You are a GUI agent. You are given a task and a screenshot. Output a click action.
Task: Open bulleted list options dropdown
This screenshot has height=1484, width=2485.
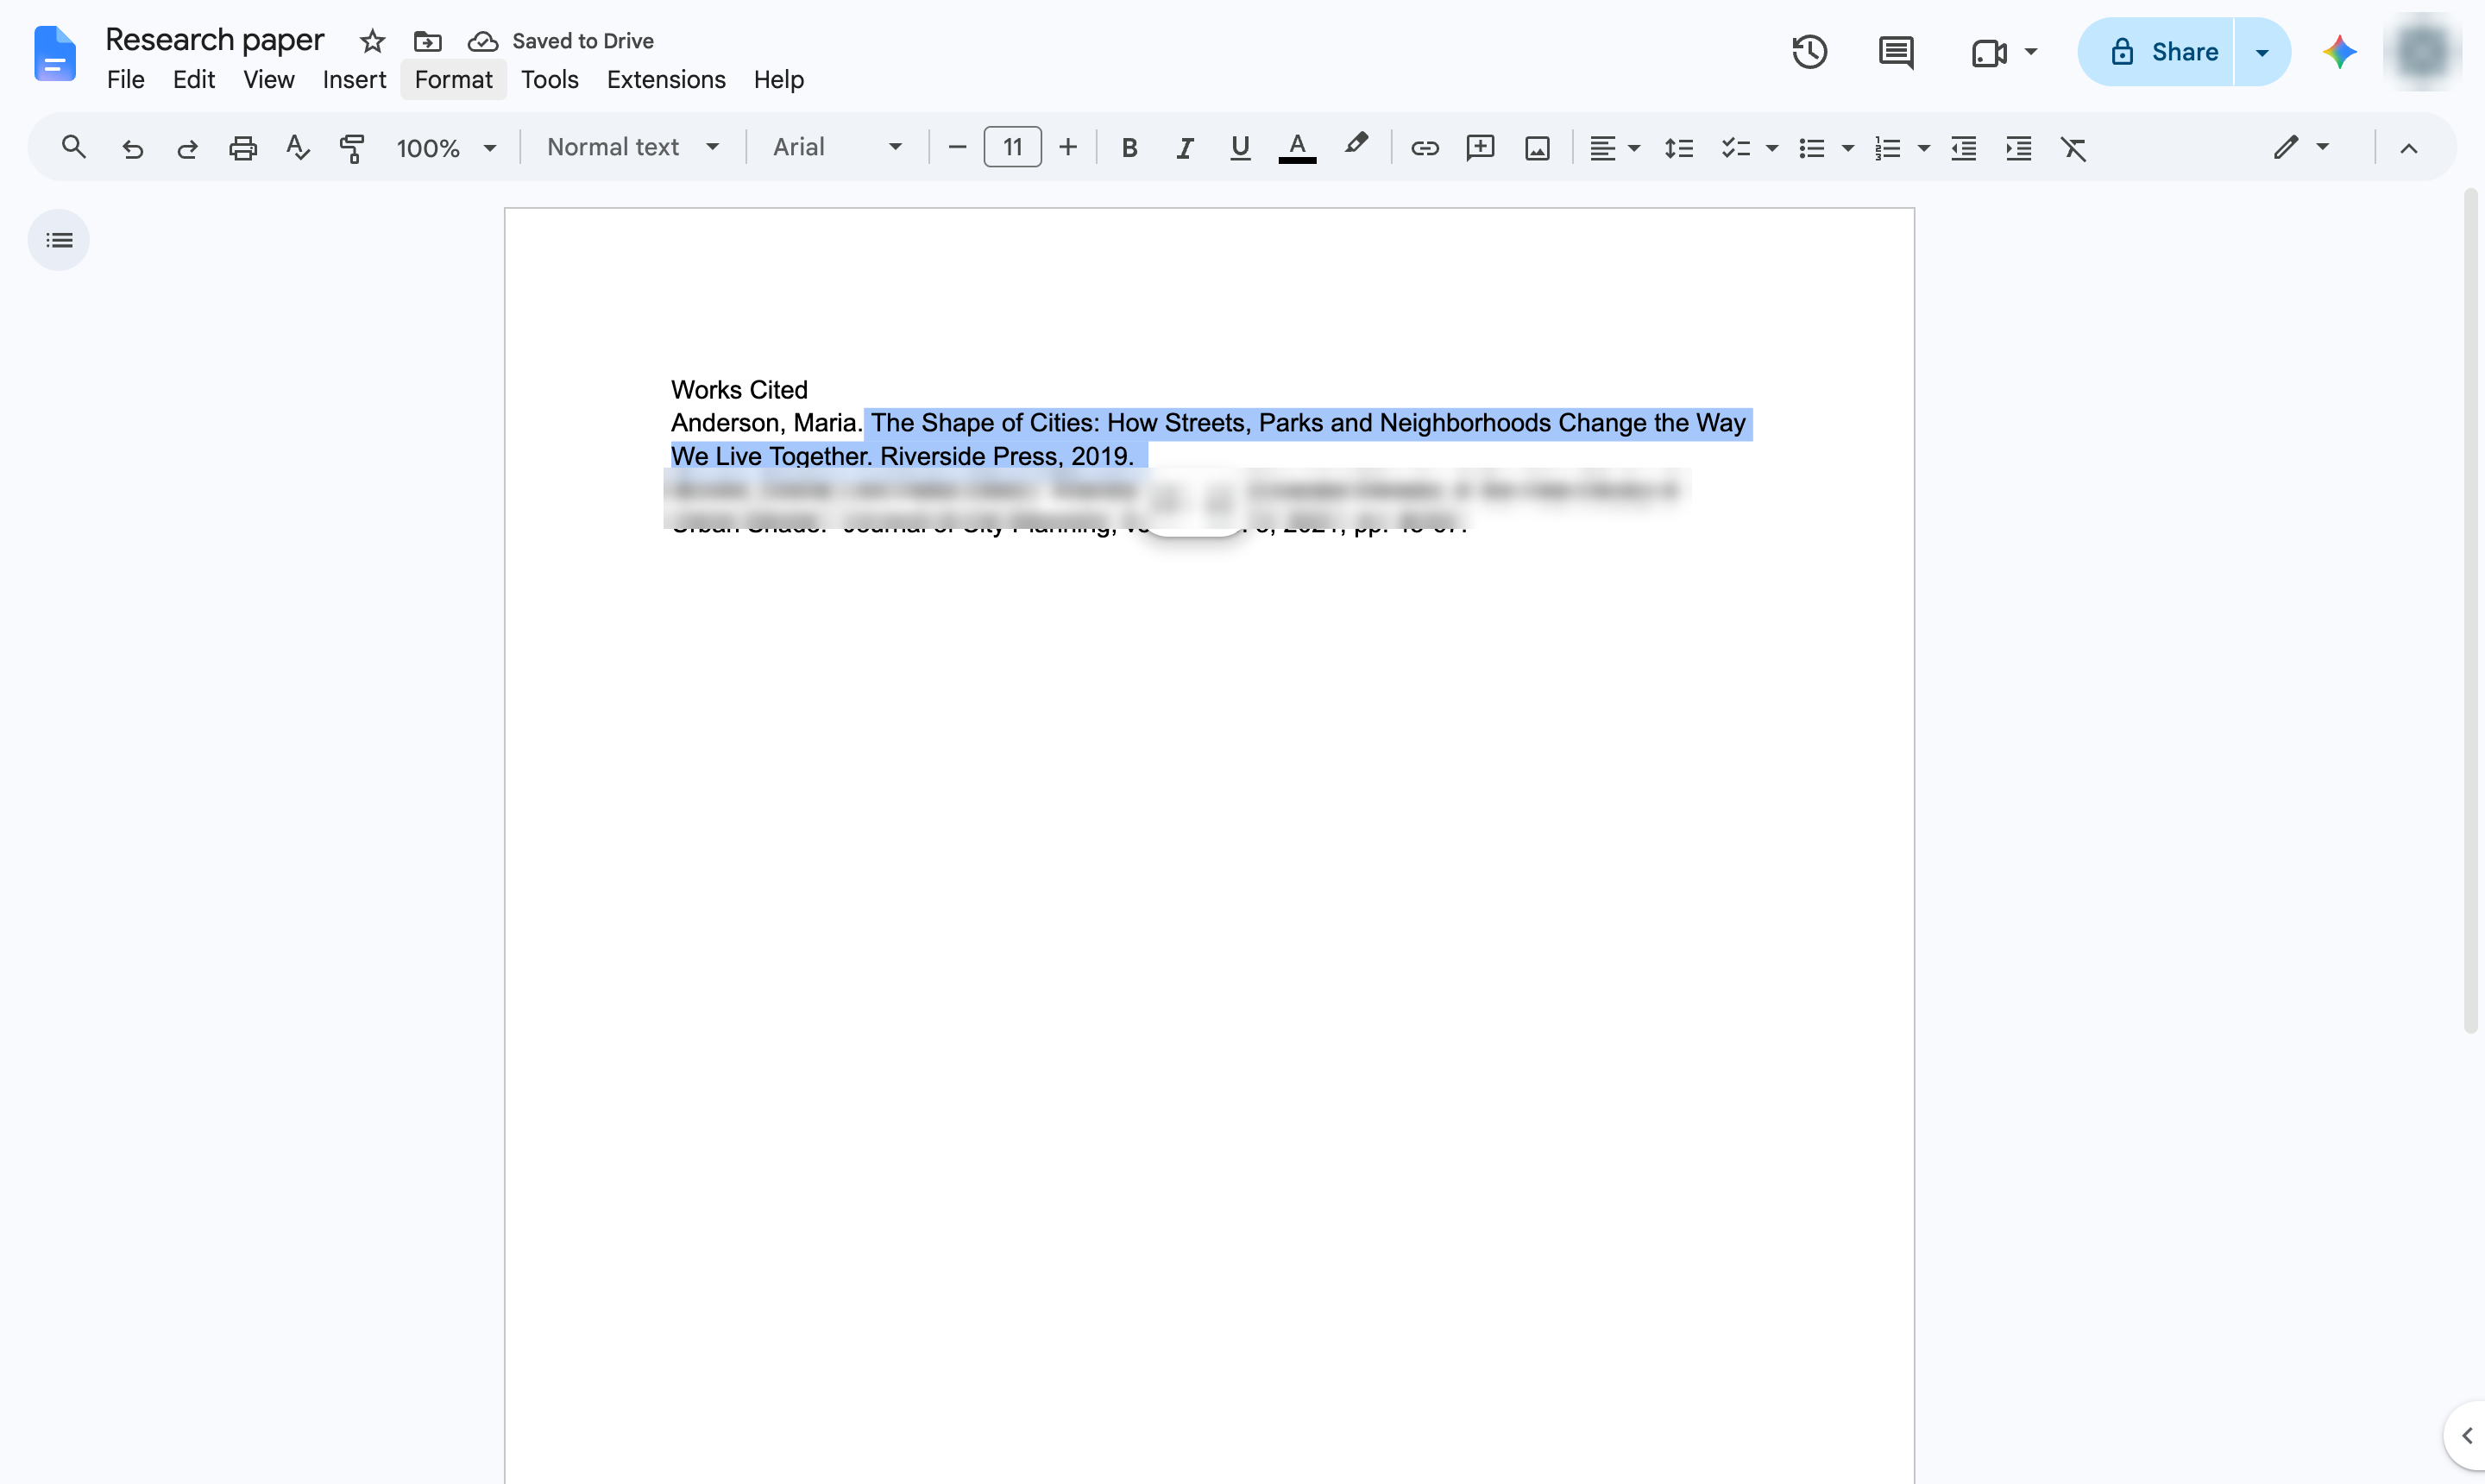[x=1848, y=148]
